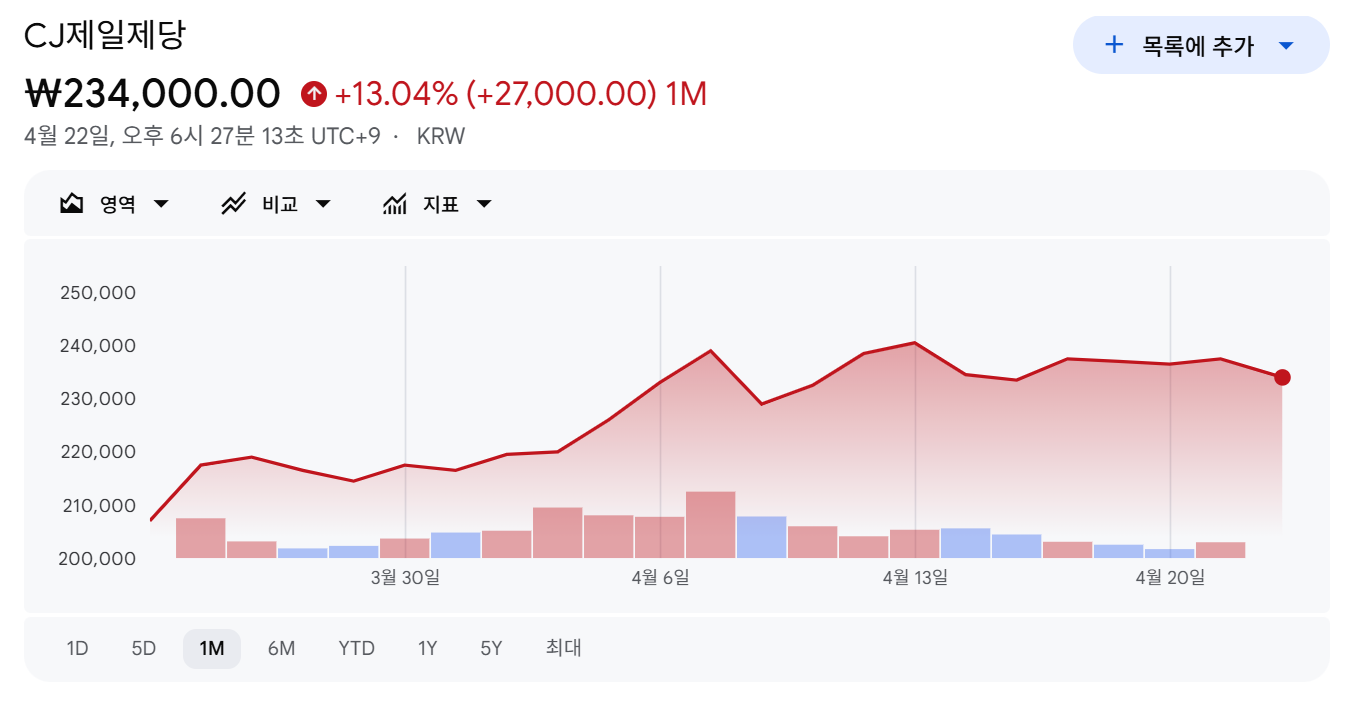The height and width of the screenshot is (704, 1359).
Task: Click the 비교 compare icon
Action: (233, 204)
